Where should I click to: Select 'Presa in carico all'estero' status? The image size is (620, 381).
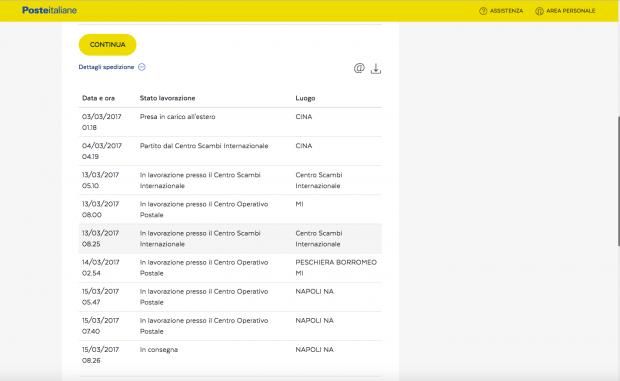coord(178,117)
